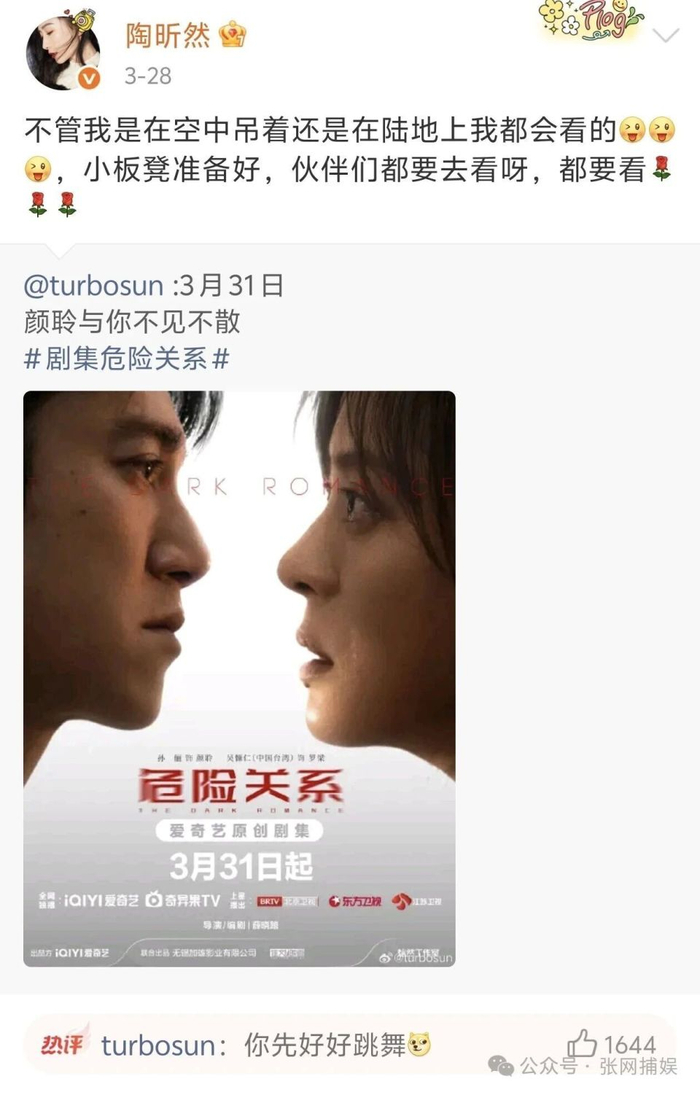The width and height of the screenshot is (700, 1094).
Task: Open 陶昕然's profile avatar
Action: click(63, 53)
